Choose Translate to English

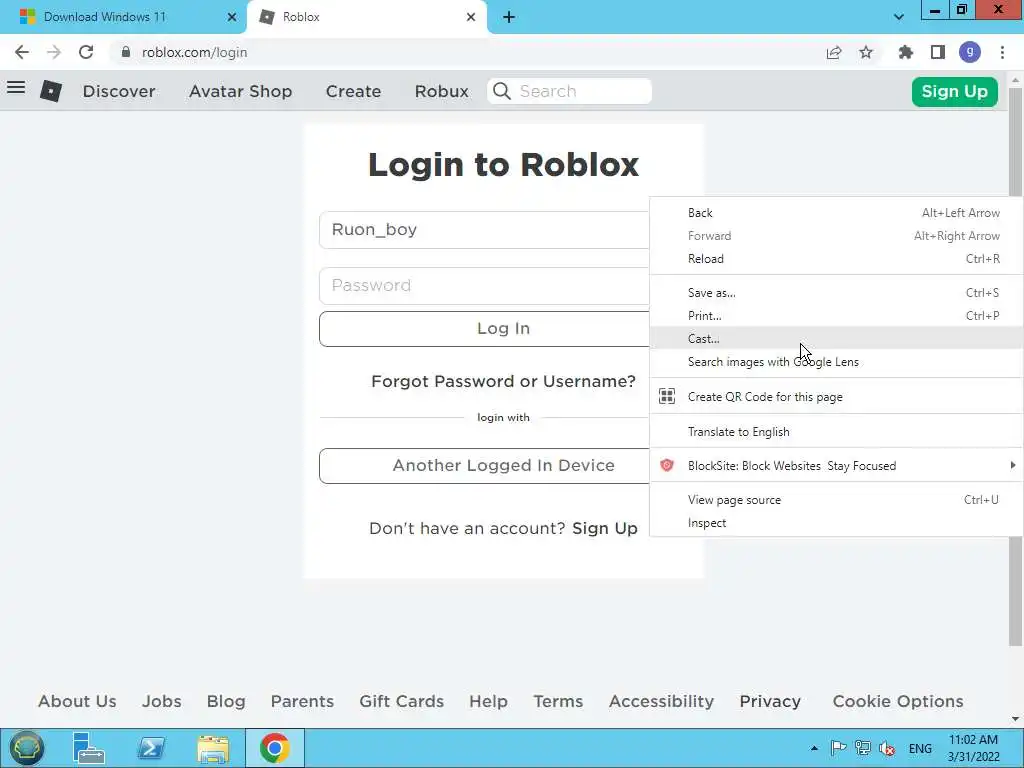point(837,432)
